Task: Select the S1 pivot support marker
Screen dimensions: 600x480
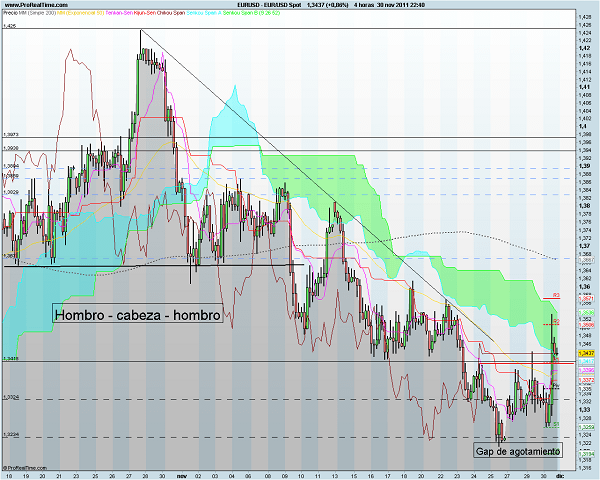Action: point(556,424)
